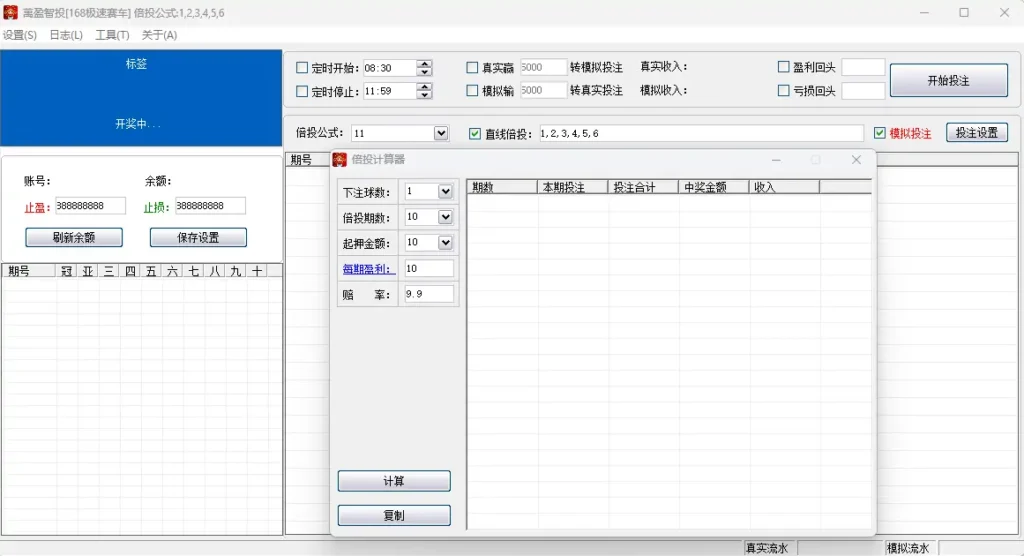Screen dimensions: 1024x556
Task: Click the 亚 column header
Action: coord(88,271)
